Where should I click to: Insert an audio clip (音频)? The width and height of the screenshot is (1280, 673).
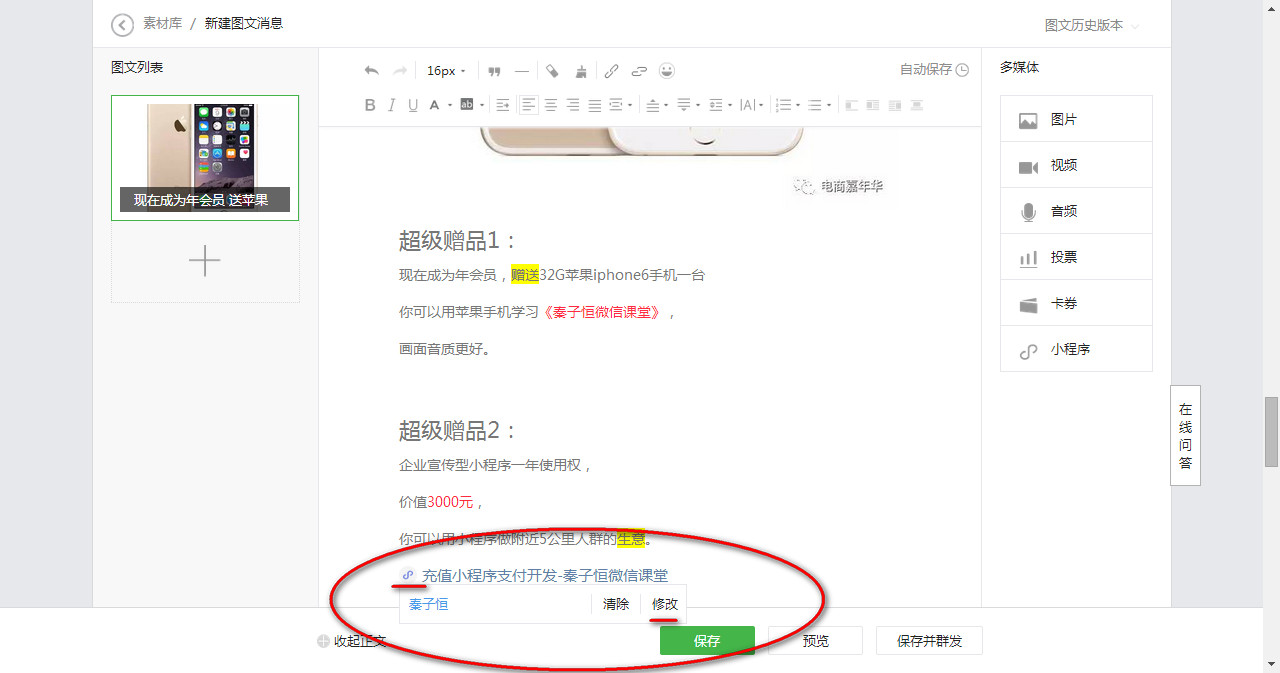[x=1076, y=211]
